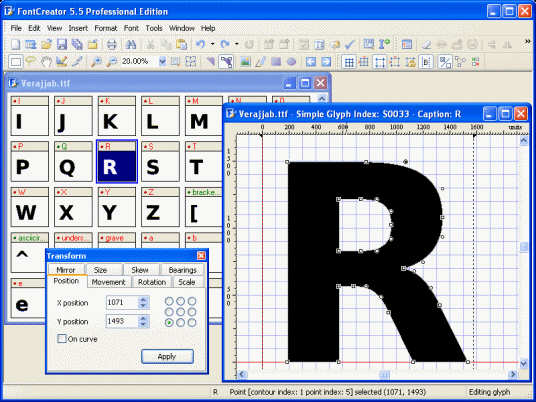The height and width of the screenshot is (402, 536).
Task: Select the Q glyph thumbnail
Action: click(x=73, y=162)
